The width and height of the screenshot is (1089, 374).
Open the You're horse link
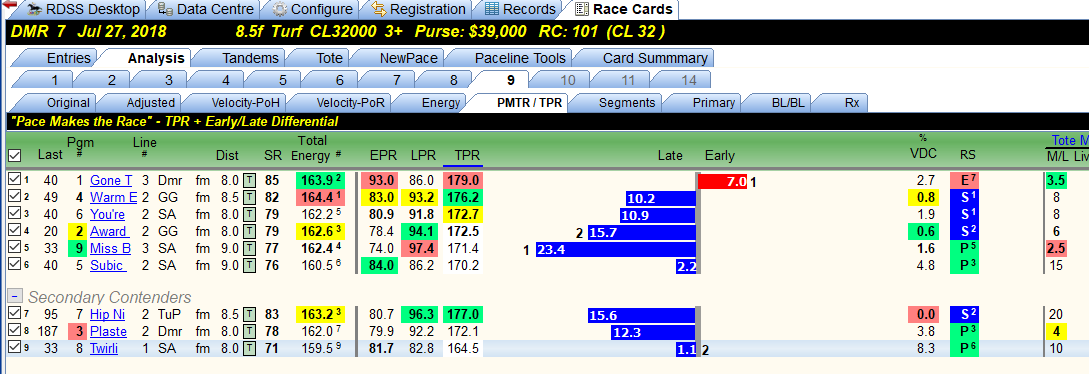coord(109,214)
